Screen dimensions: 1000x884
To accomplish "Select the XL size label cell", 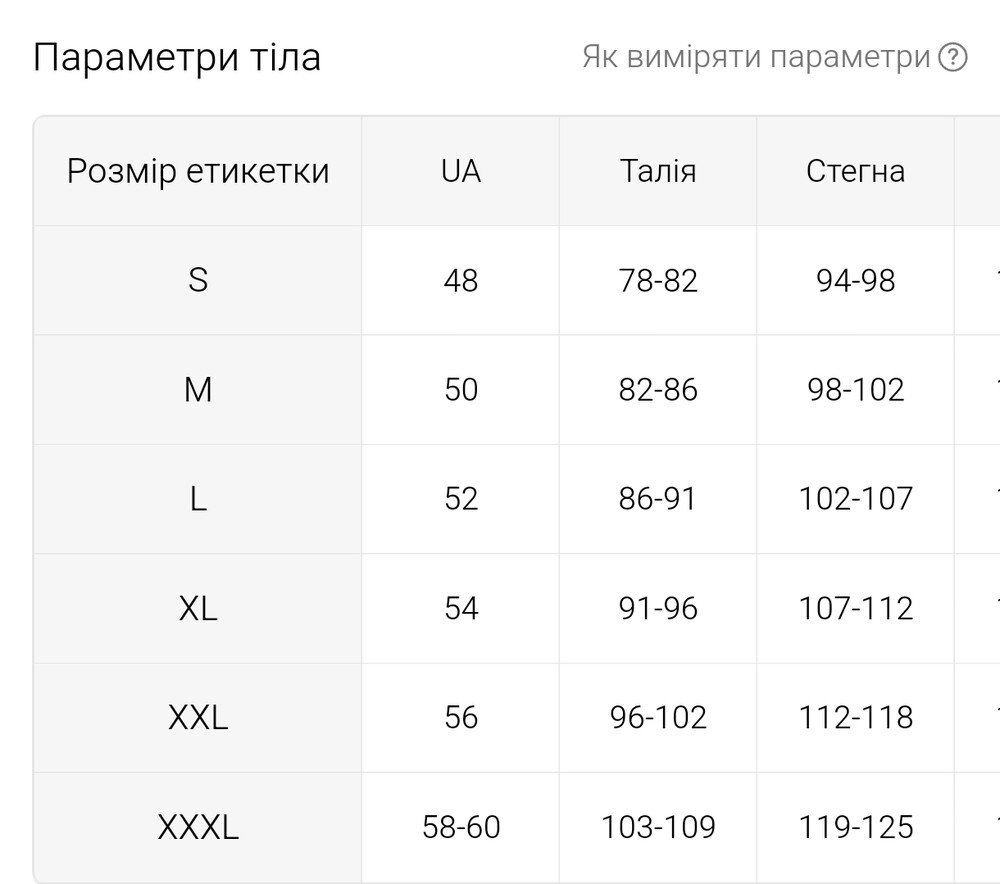I will pyautogui.click(x=198, y=608).
